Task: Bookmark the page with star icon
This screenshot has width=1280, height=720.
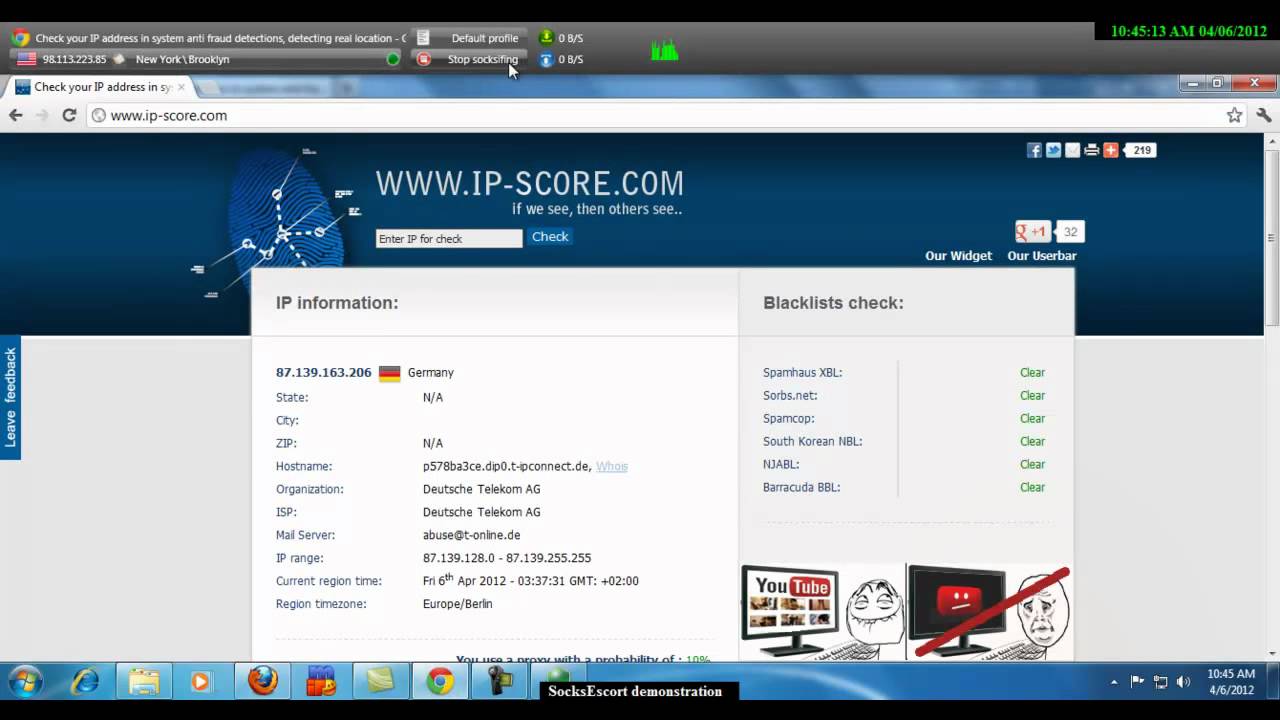Action: point(1235,115)
